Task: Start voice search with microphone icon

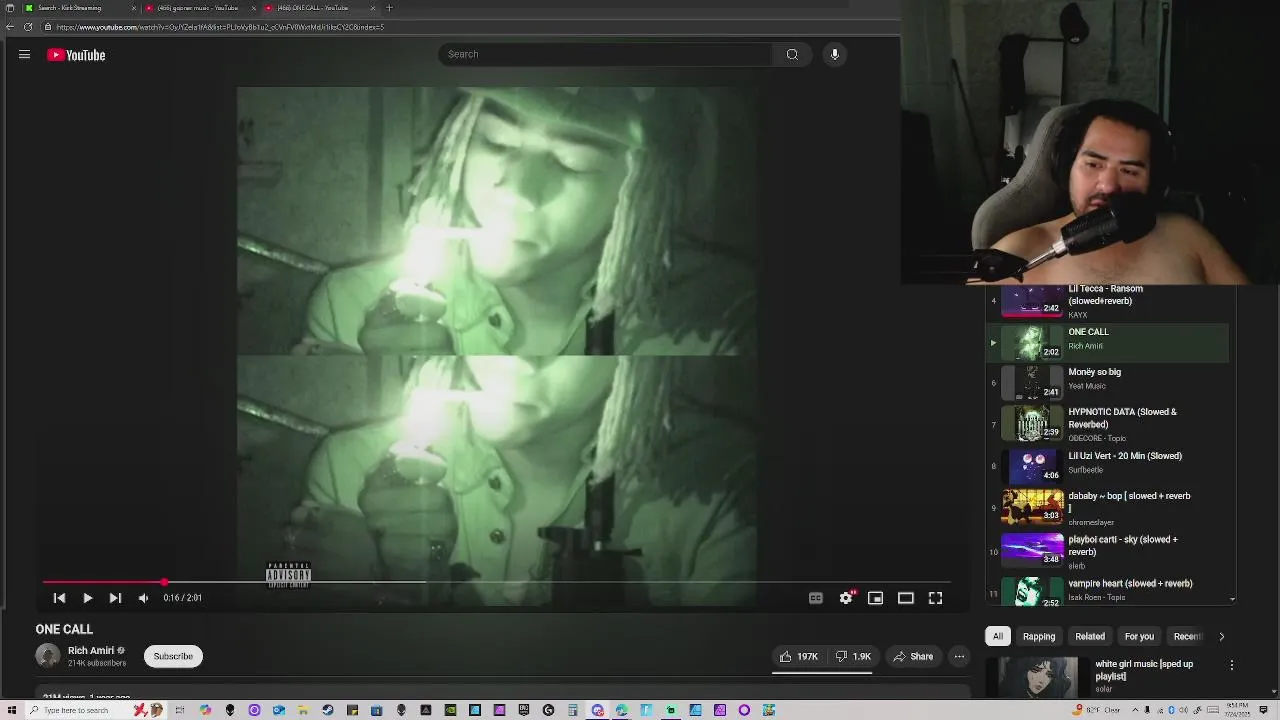Action: pyautogui.click(x=835, y=54)
